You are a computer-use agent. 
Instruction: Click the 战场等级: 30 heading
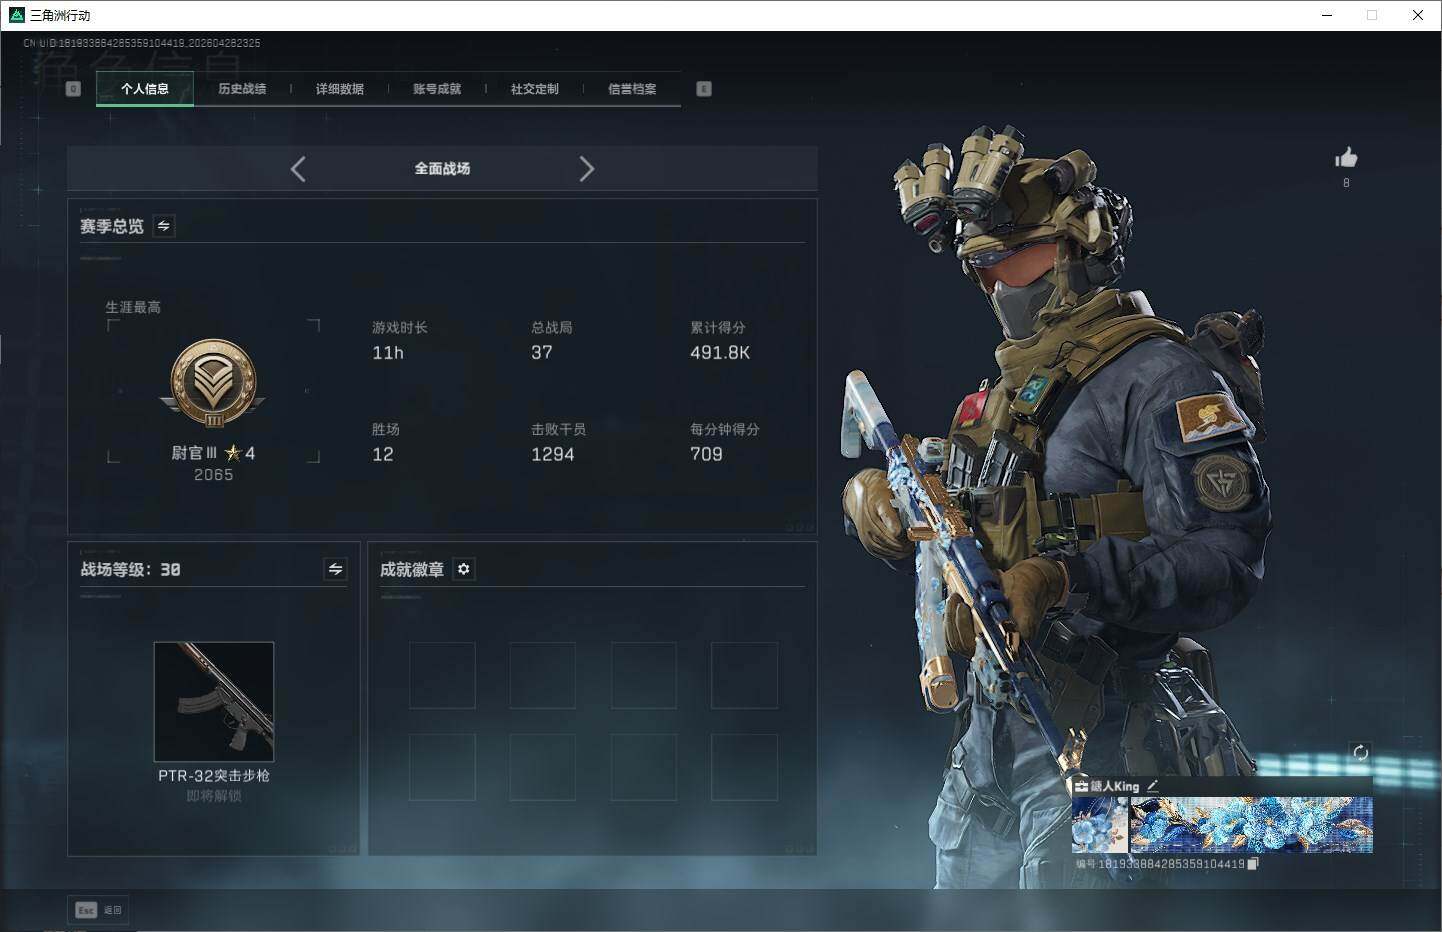(131, 570)
